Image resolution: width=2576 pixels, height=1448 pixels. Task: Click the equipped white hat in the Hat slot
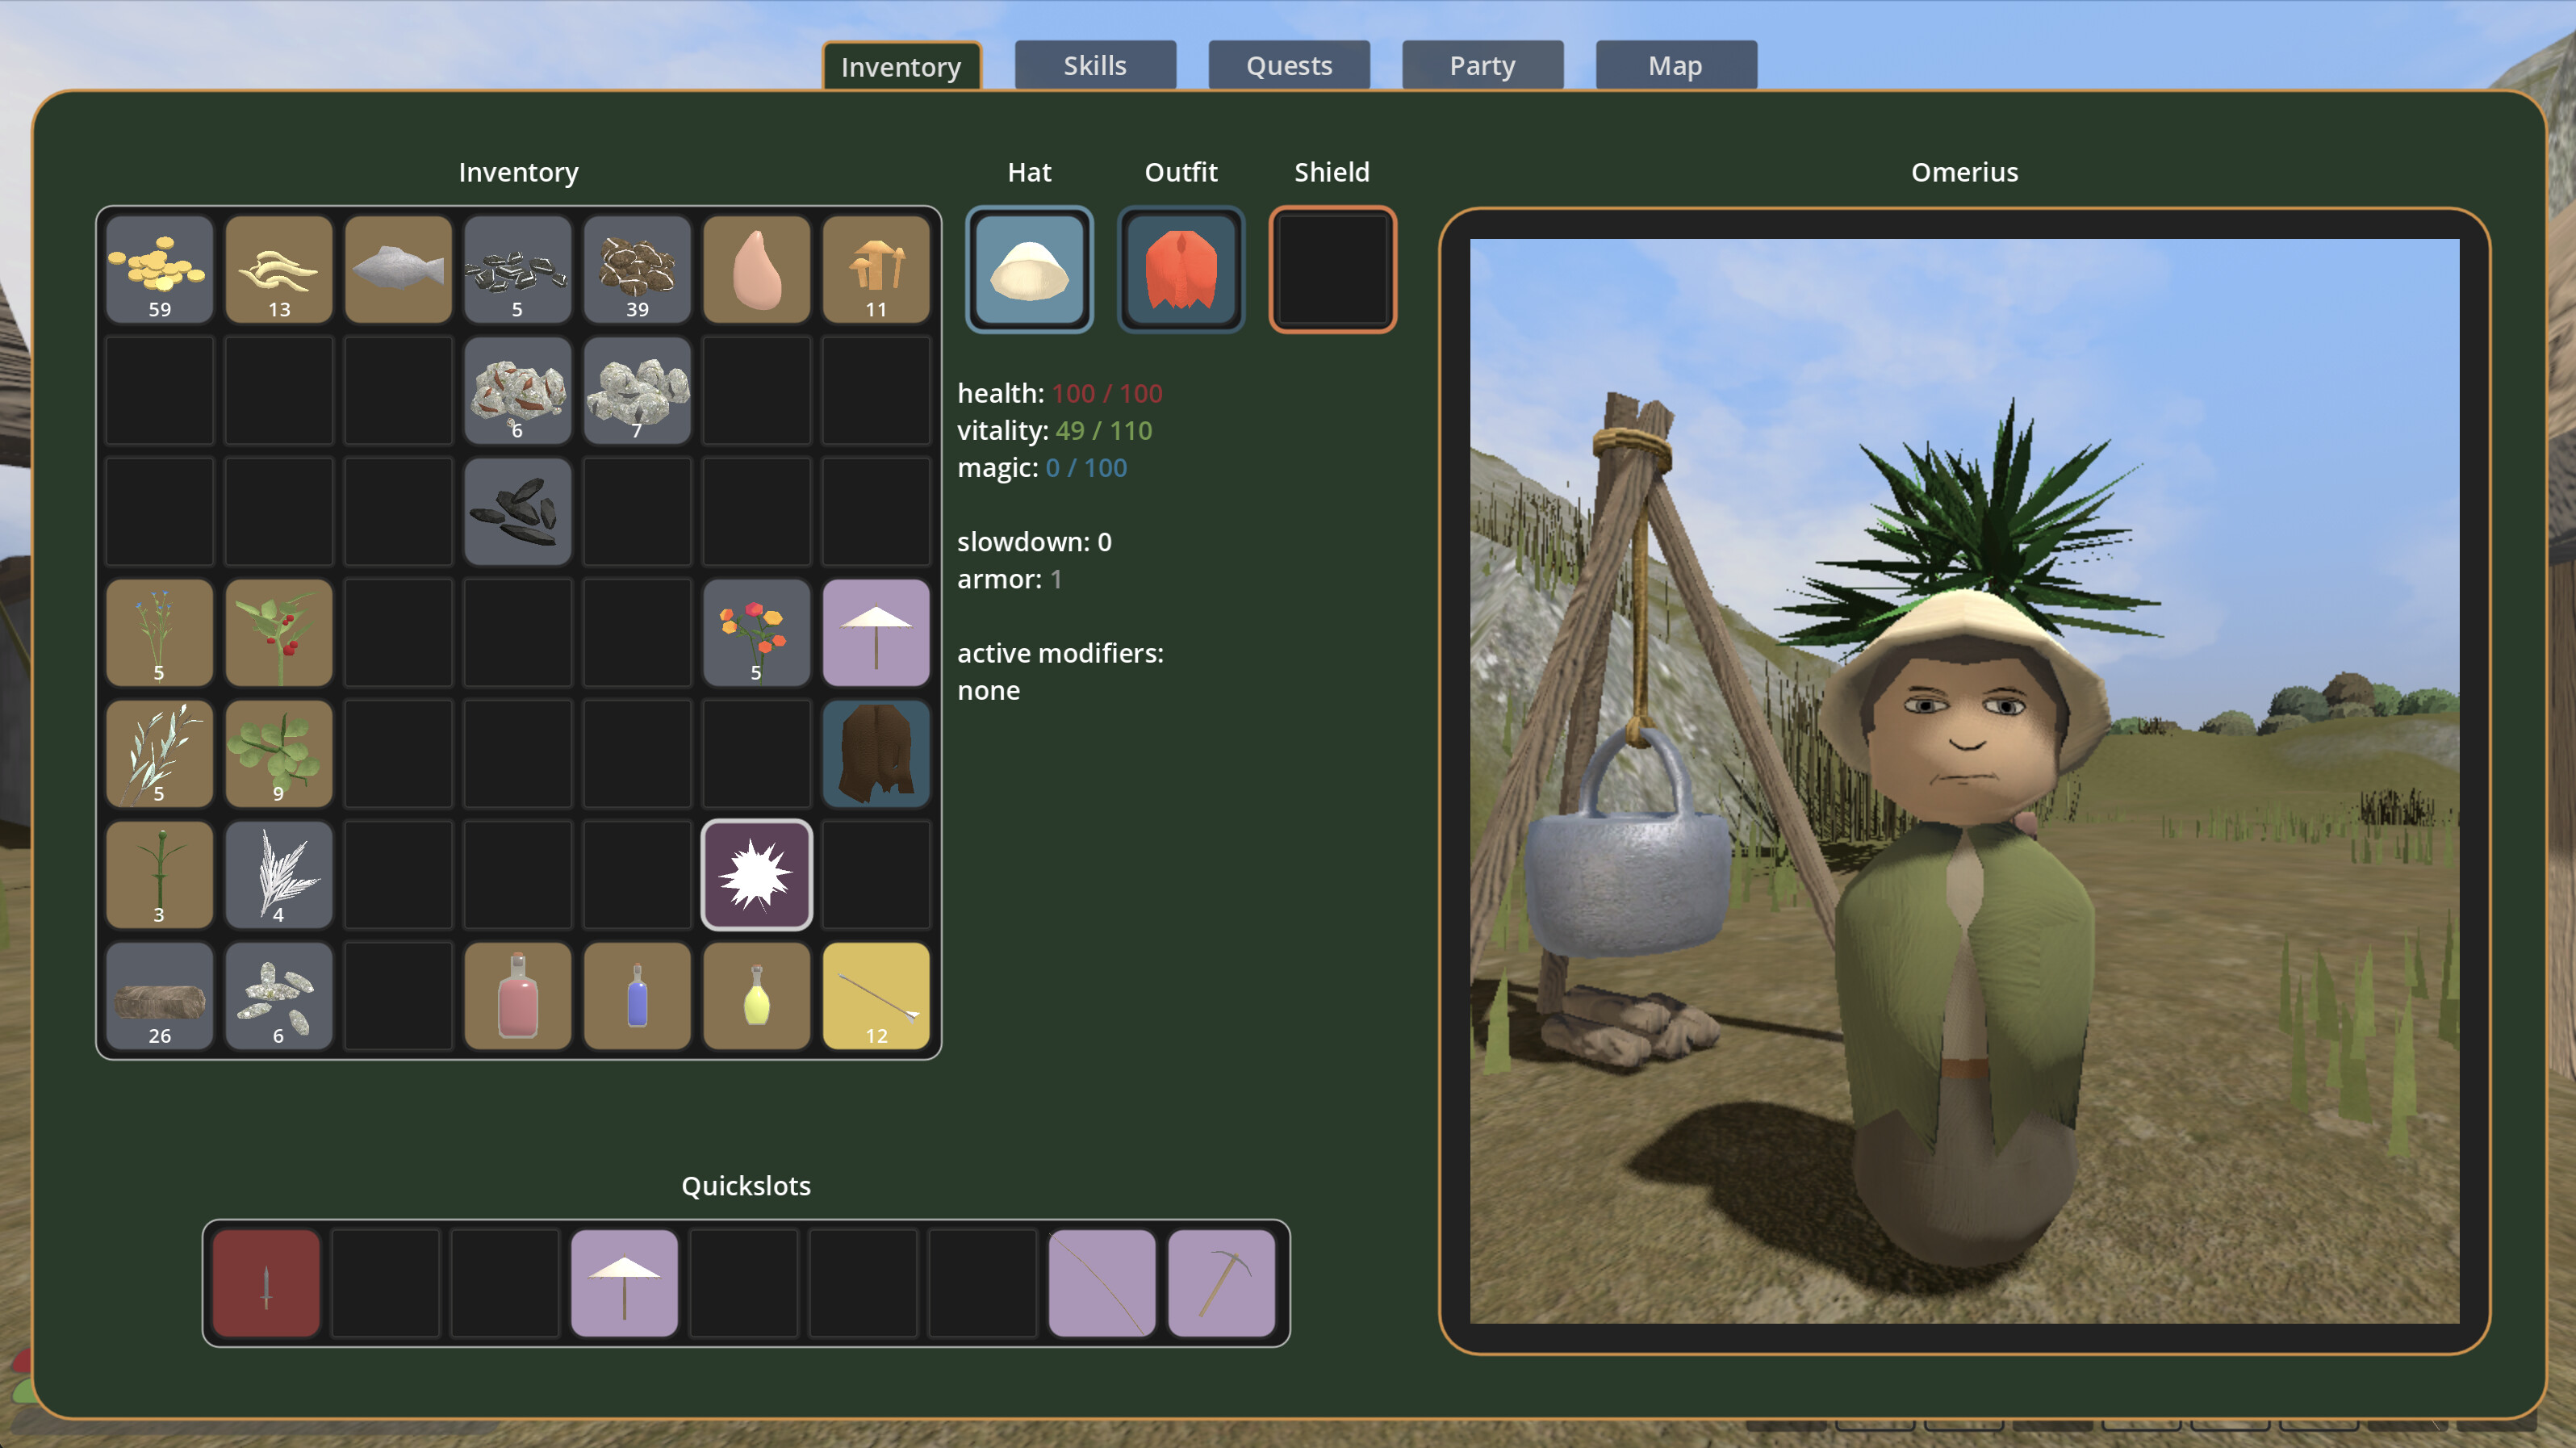[x=1029, y=268]
